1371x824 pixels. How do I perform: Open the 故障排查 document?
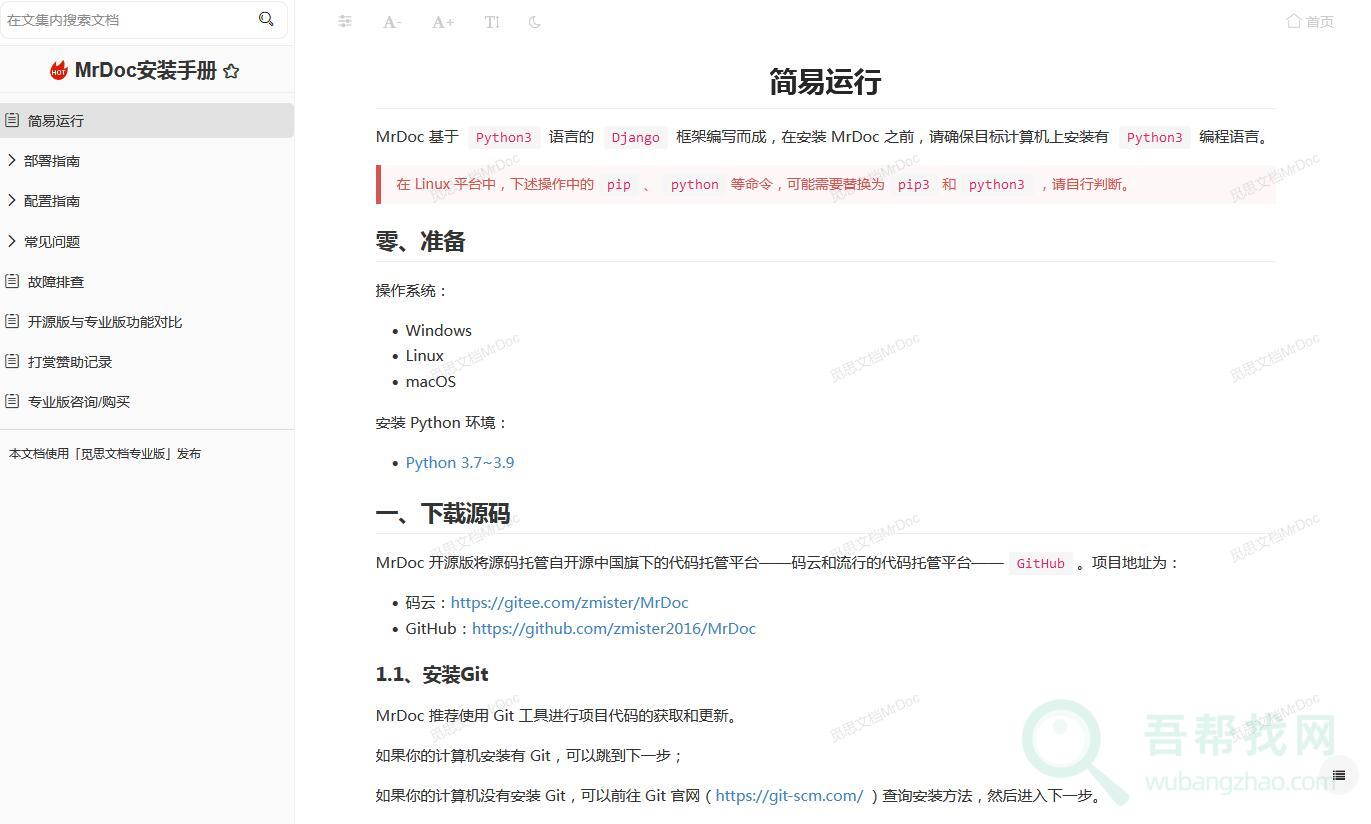[56, 282]
